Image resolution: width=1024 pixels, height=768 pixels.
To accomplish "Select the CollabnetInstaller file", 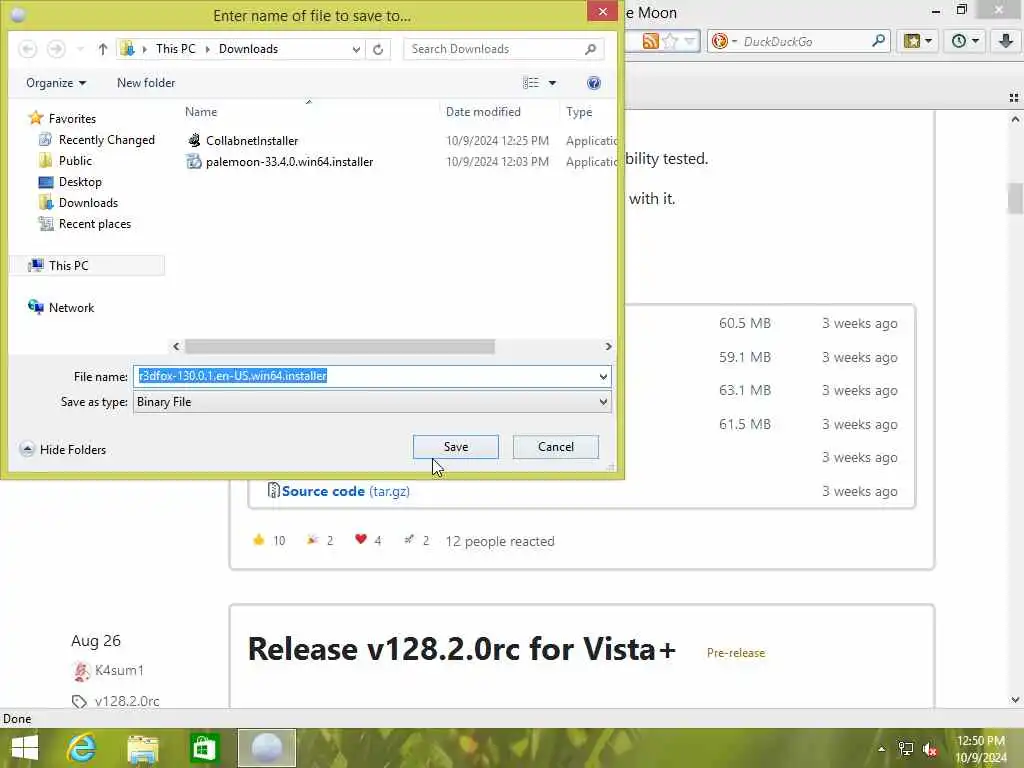I will [251, 140].
